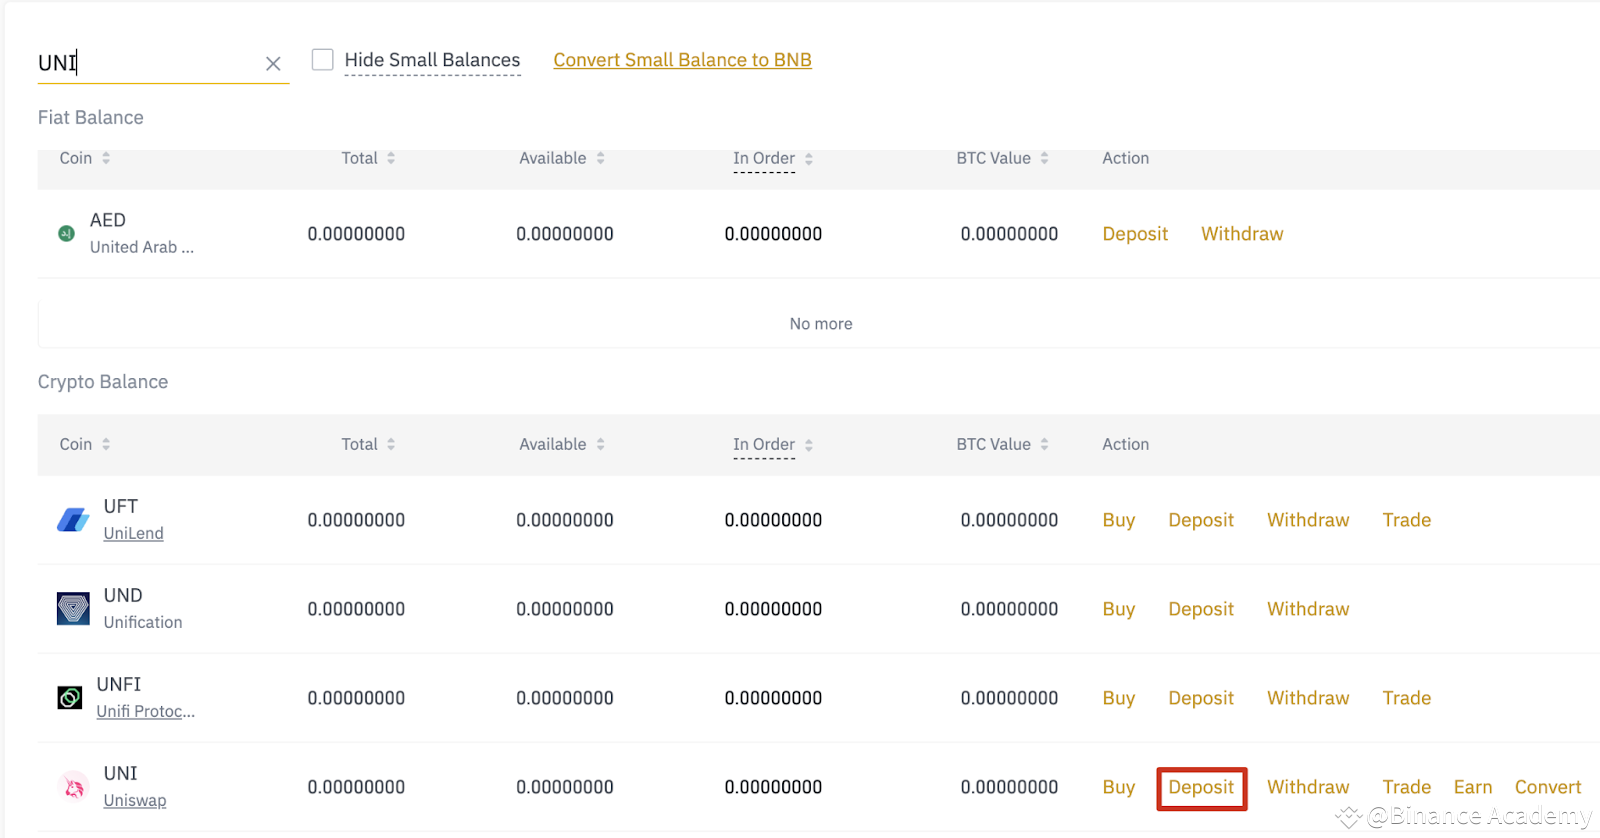Click Trade for the UFT row
The image size is (1600, 838).
(x=1406, y=520)
